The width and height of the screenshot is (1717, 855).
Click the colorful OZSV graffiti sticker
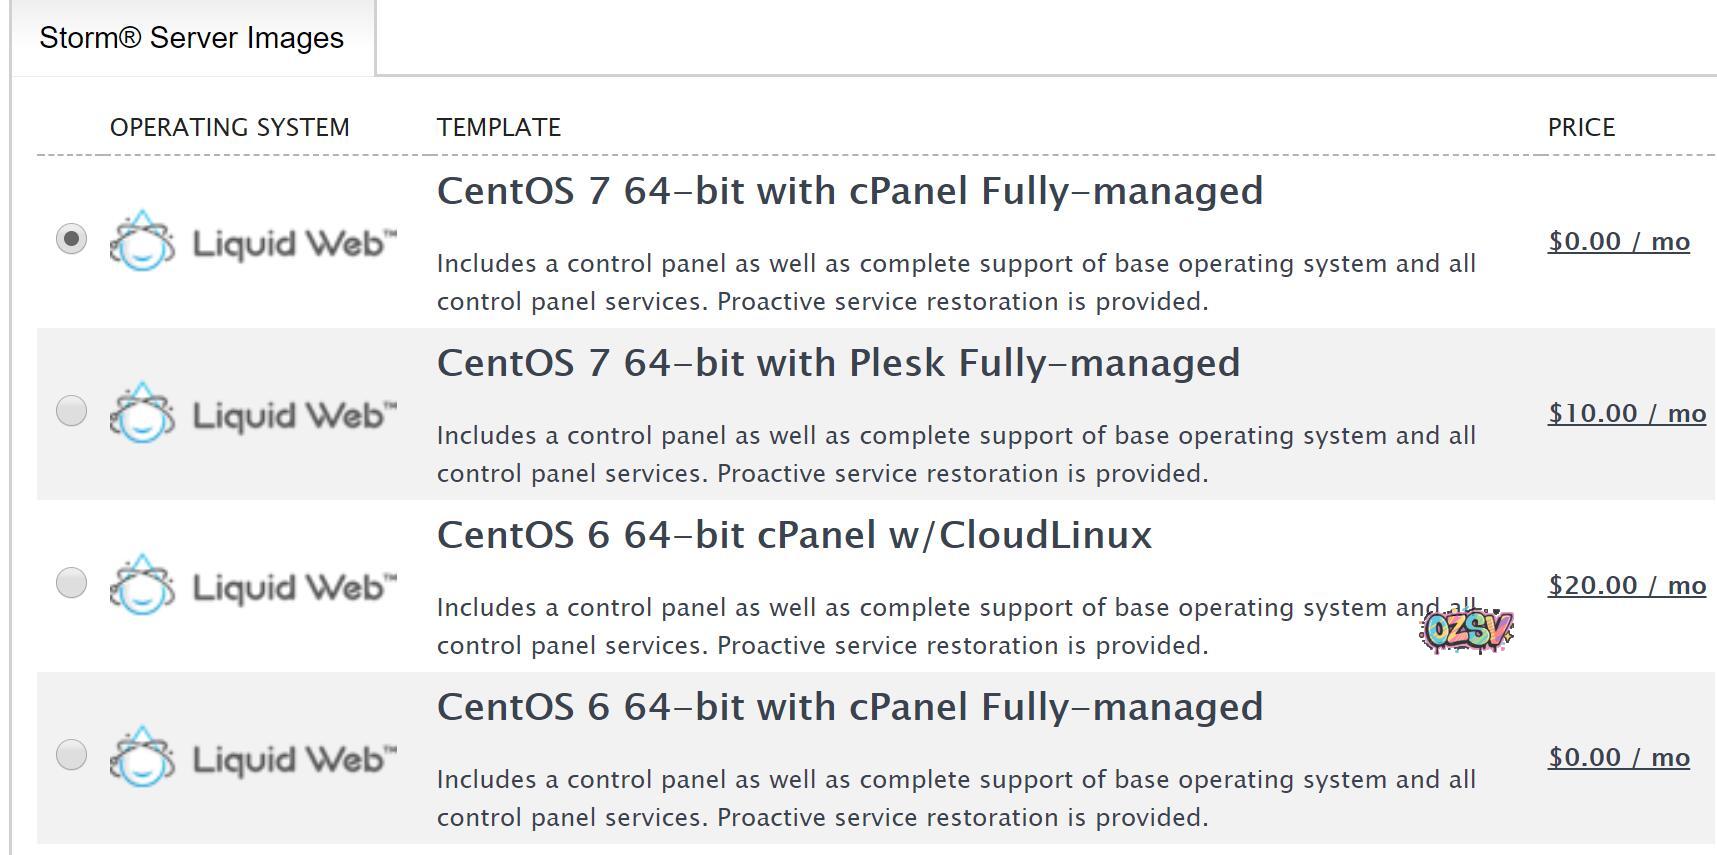(x=1466, y=629)
